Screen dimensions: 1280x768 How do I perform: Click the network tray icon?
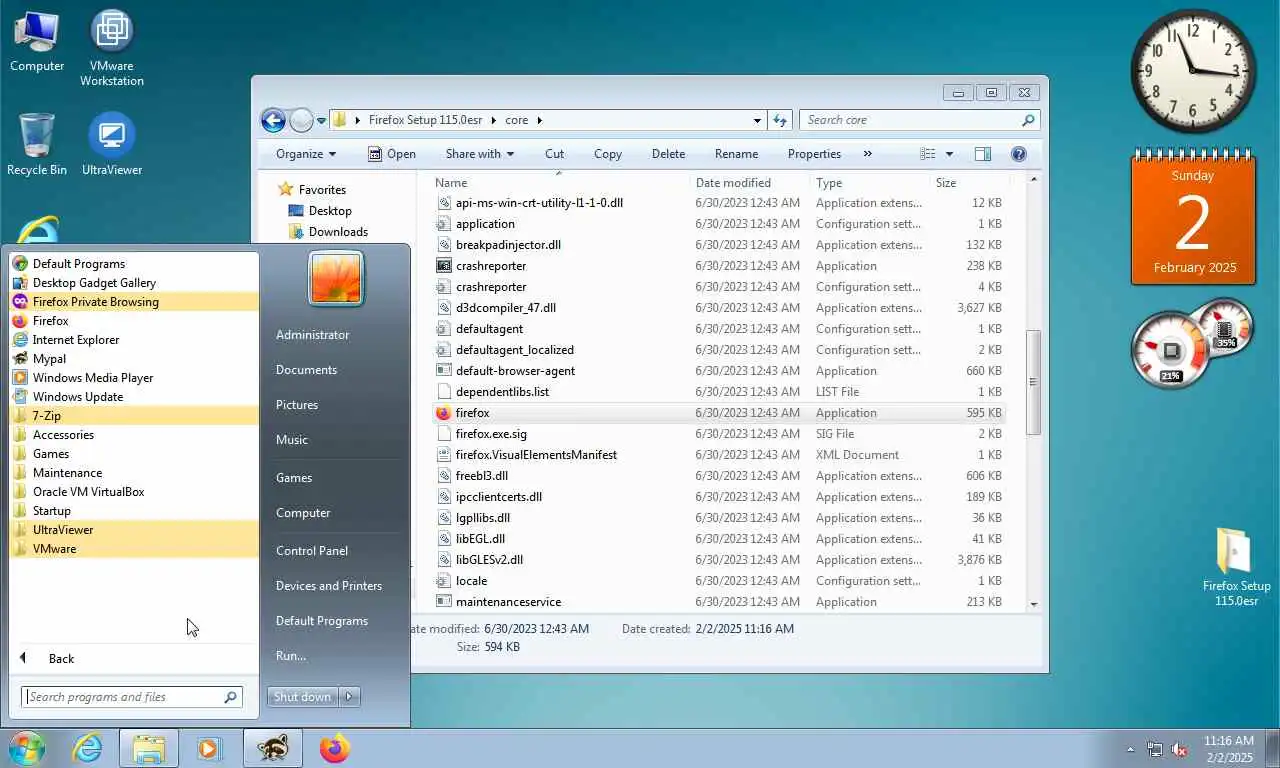pyautogui.click(x=1155, y=749)
